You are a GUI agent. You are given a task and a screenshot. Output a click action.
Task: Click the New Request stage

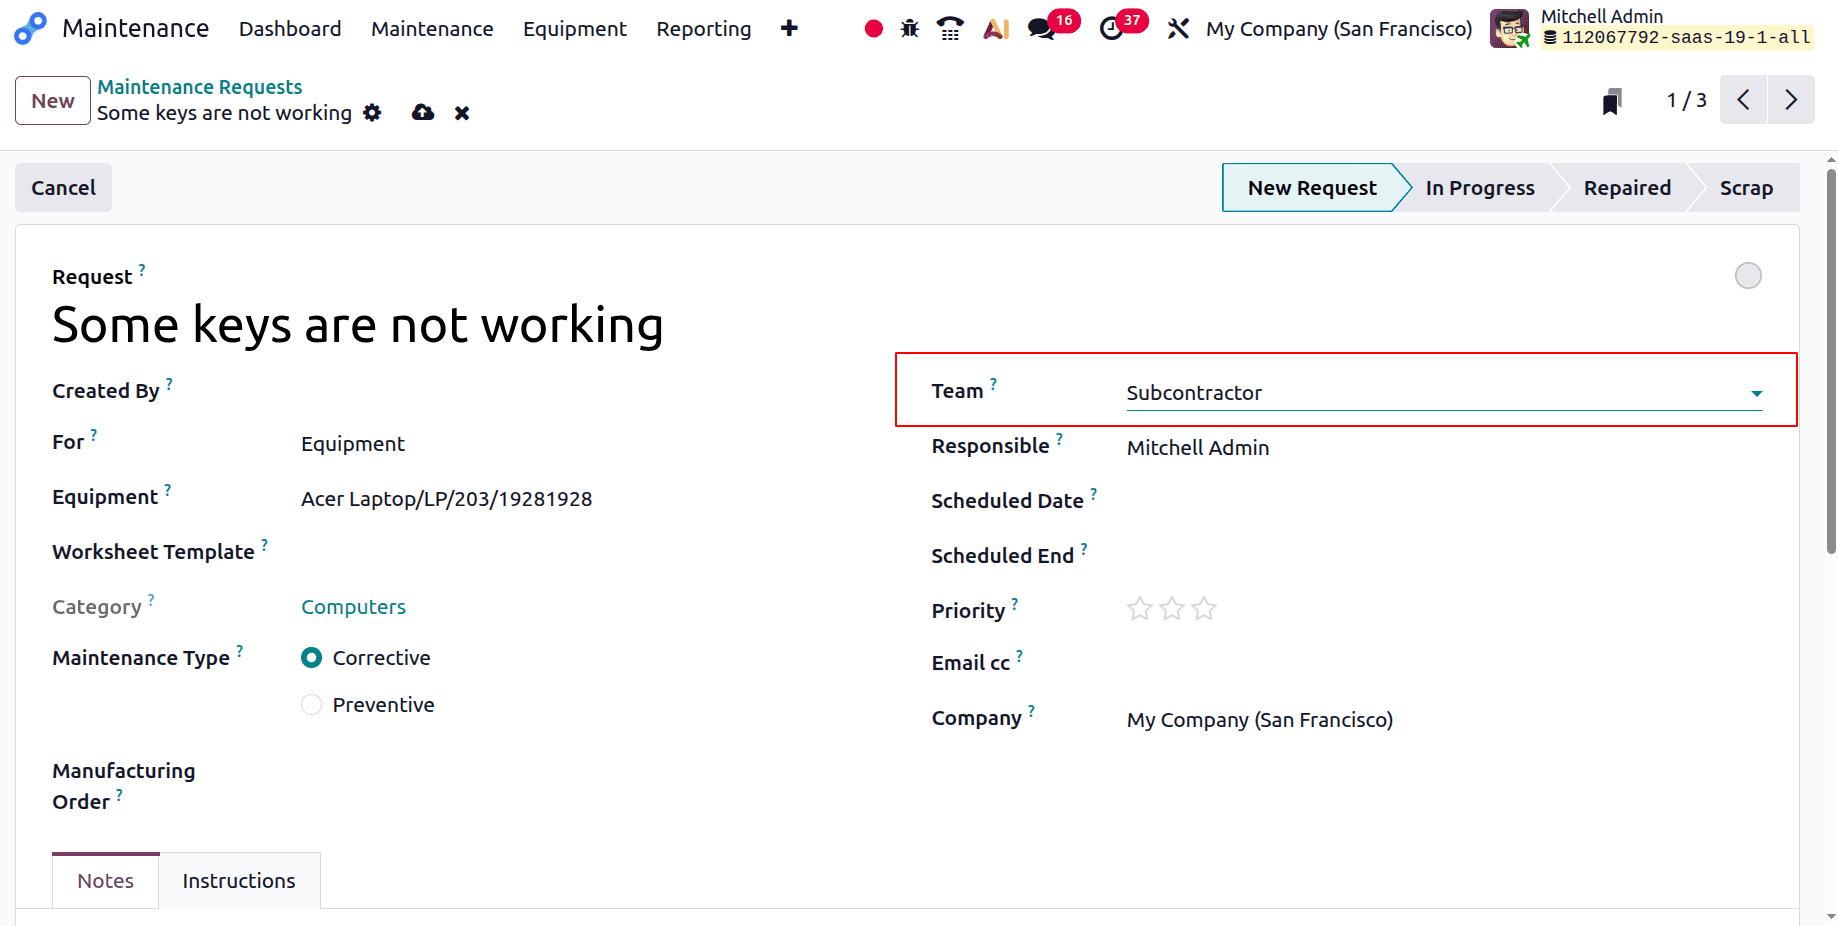click(1312, 188)
